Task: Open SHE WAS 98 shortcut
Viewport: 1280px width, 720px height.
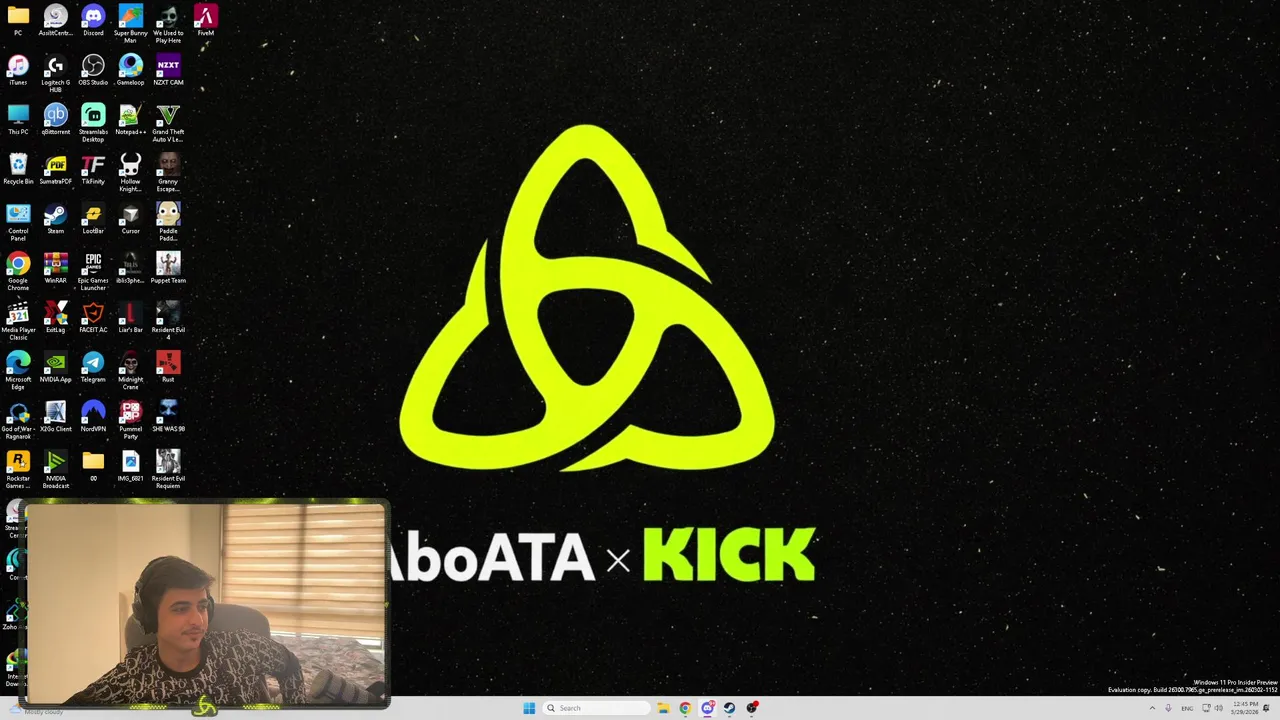Action: (168, 417)
